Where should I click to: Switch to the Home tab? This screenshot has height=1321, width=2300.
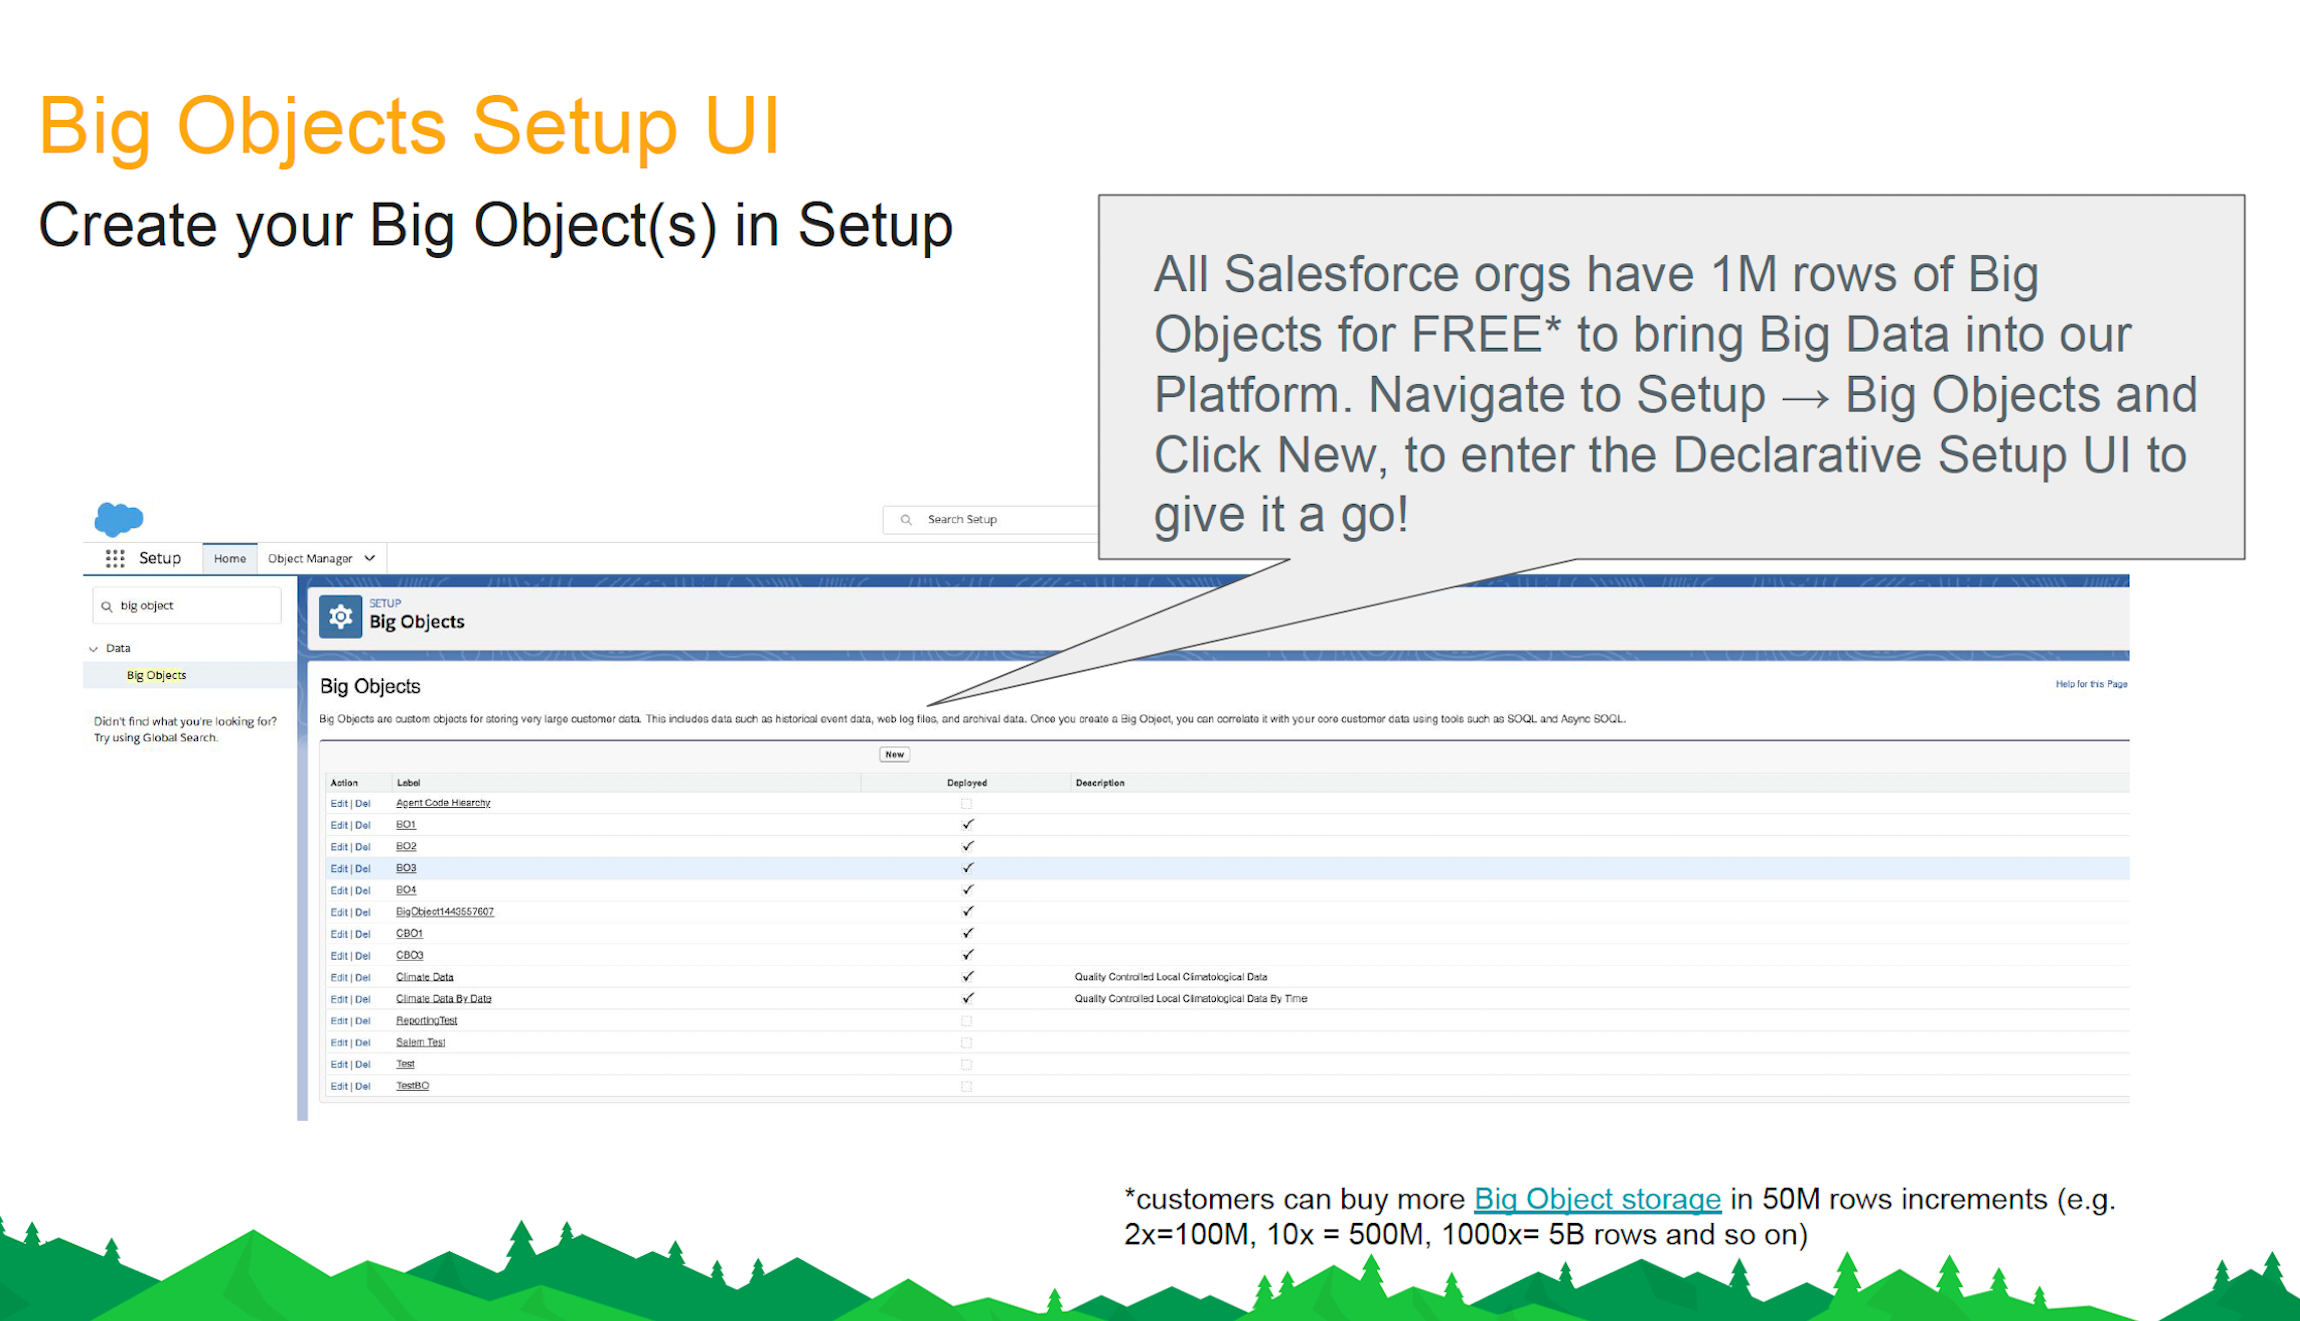pos(229,558)
